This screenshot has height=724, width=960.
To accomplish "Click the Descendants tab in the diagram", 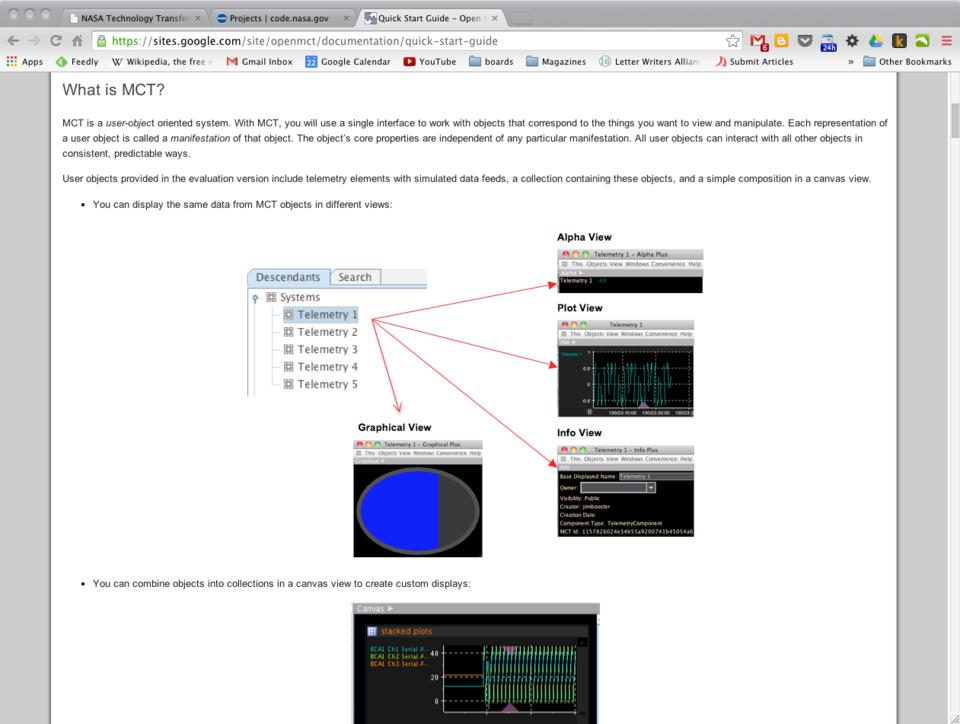I will (x=288, y=277).
